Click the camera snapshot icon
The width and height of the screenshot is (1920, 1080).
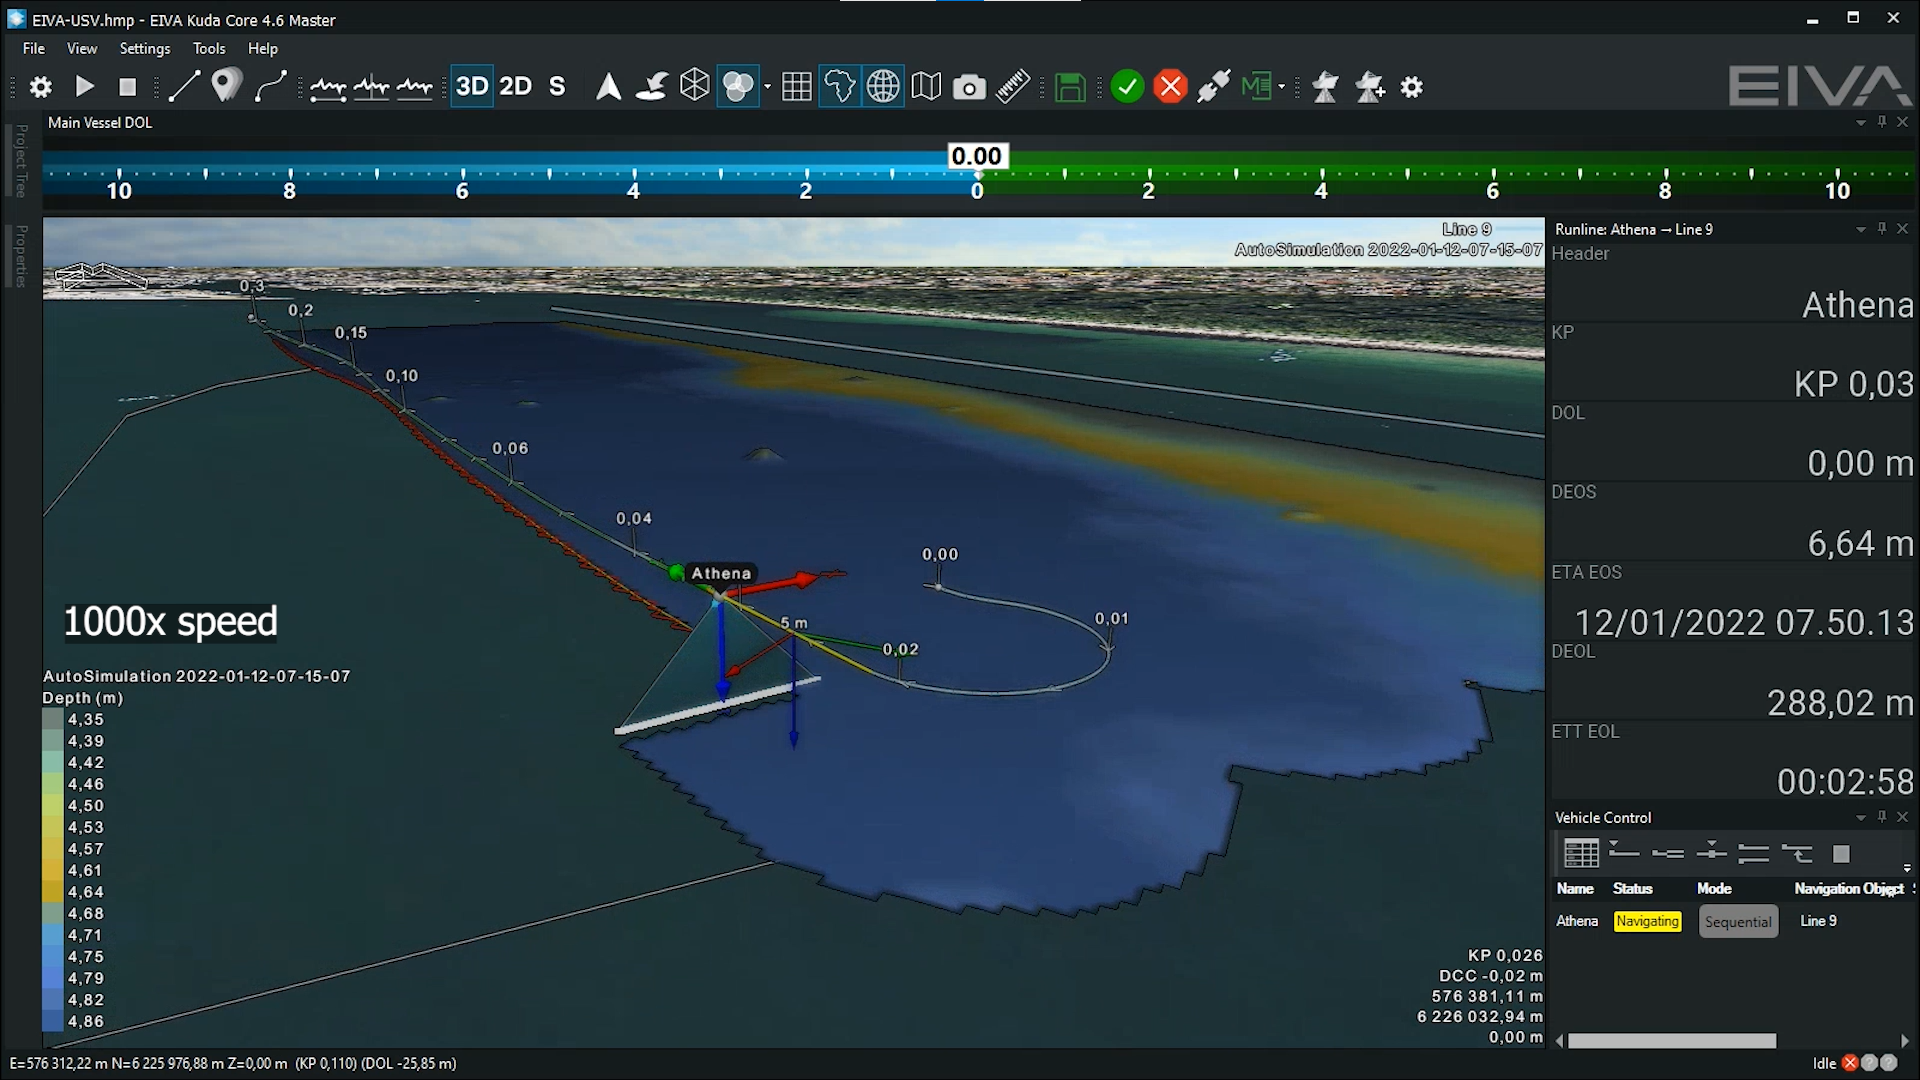pyautogui.click(x=968, y=87)
